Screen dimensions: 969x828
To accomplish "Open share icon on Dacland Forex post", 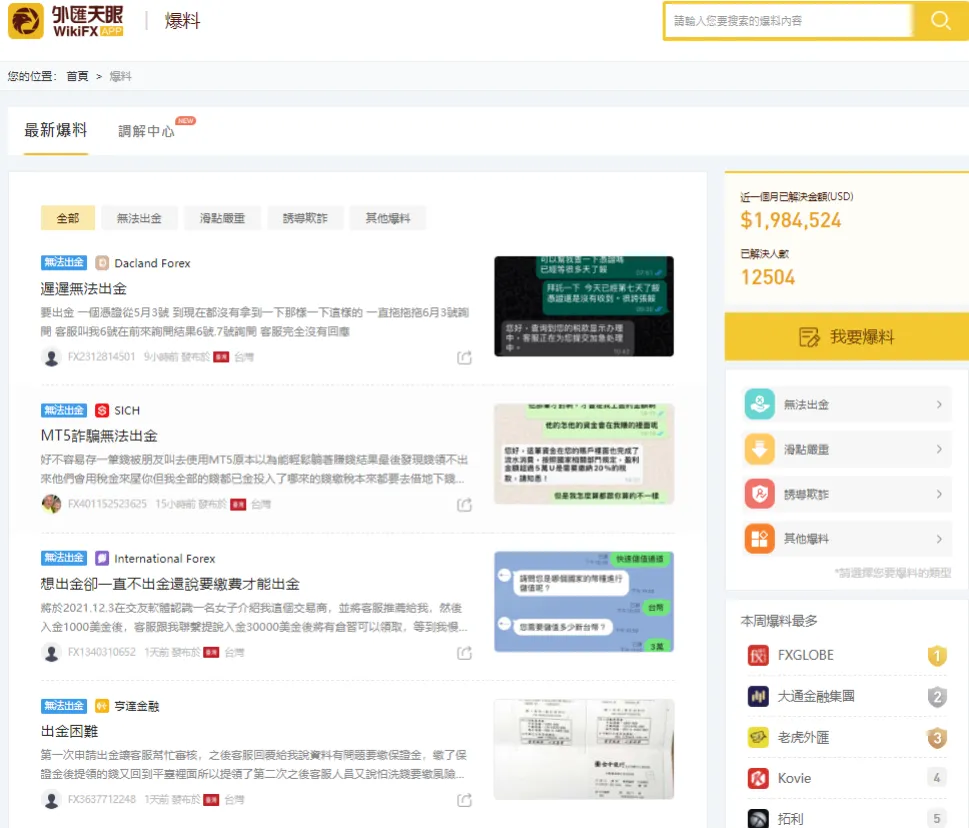I will coord(464,357).
